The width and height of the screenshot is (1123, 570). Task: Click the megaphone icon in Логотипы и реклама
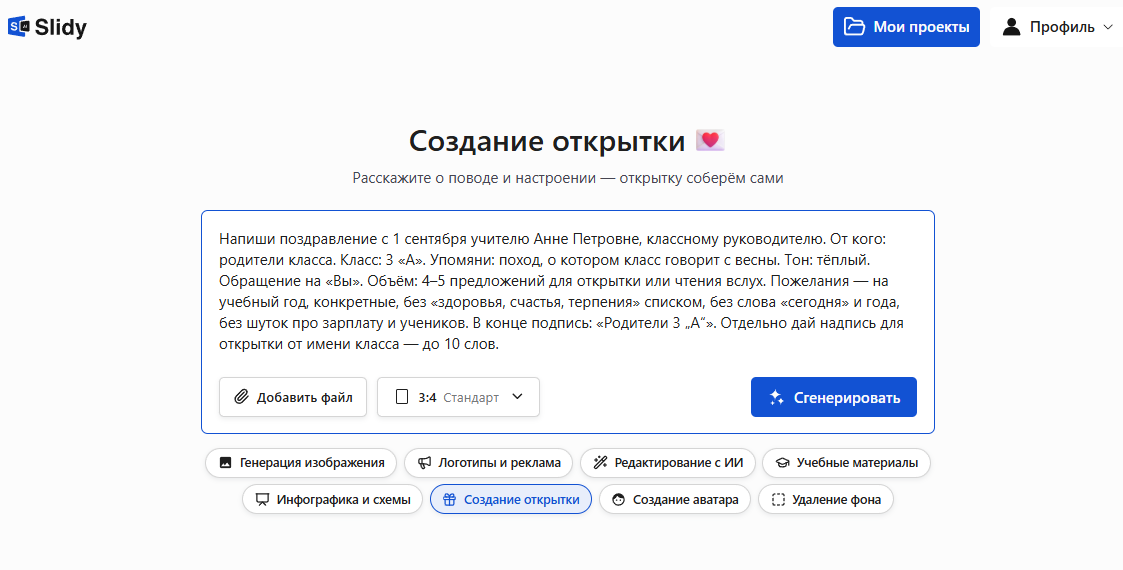pos(425,463)
